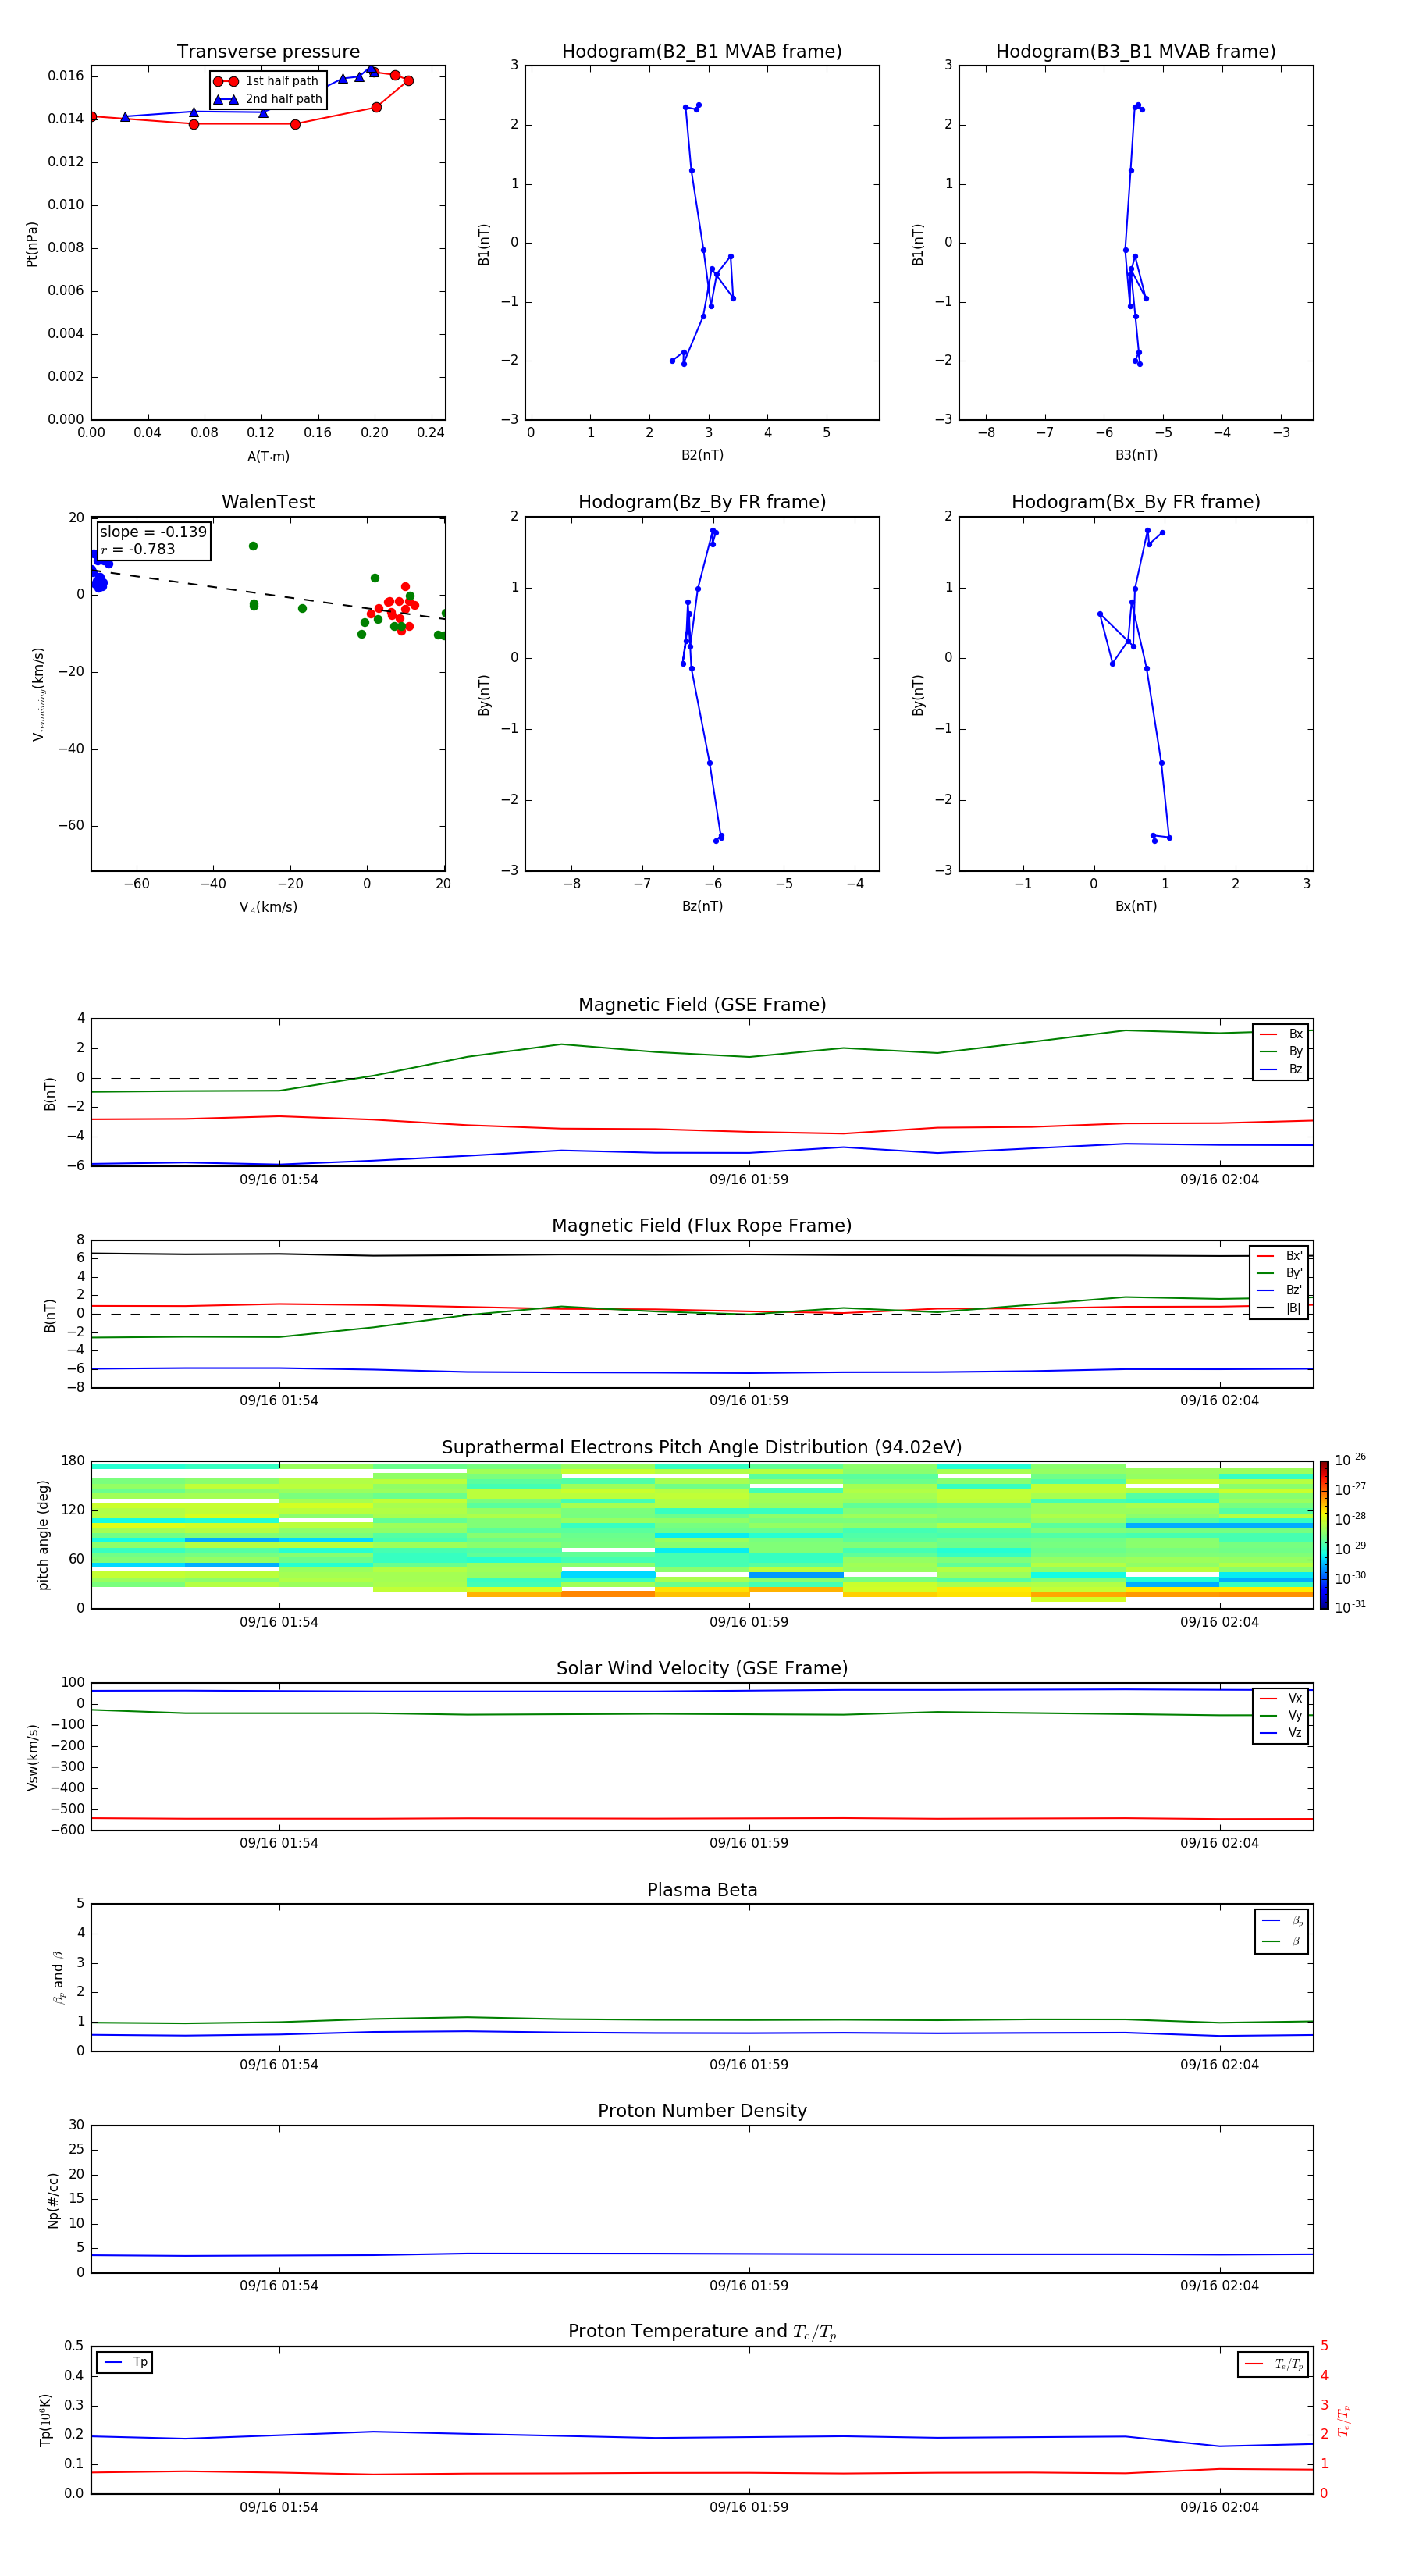Click the "180" tick on pitch angle axis

click(73, 1461)
